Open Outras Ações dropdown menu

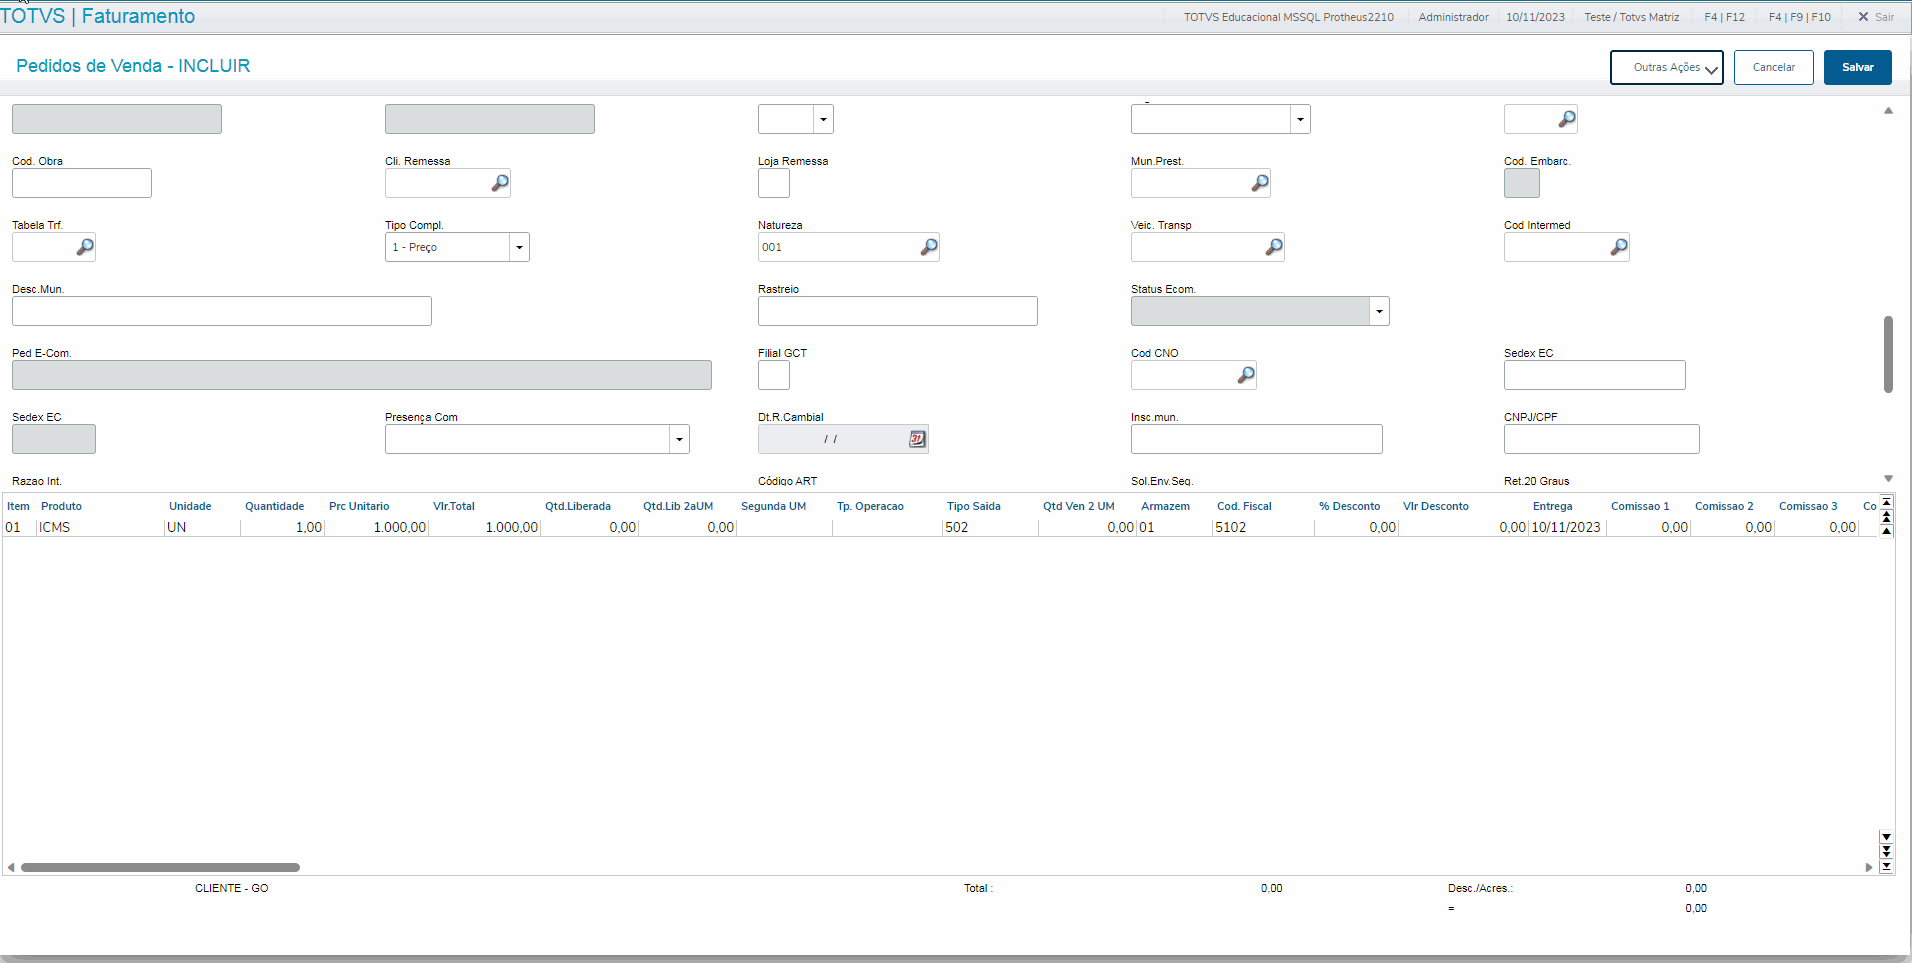pyautogui.click(x=1667, y=67)
